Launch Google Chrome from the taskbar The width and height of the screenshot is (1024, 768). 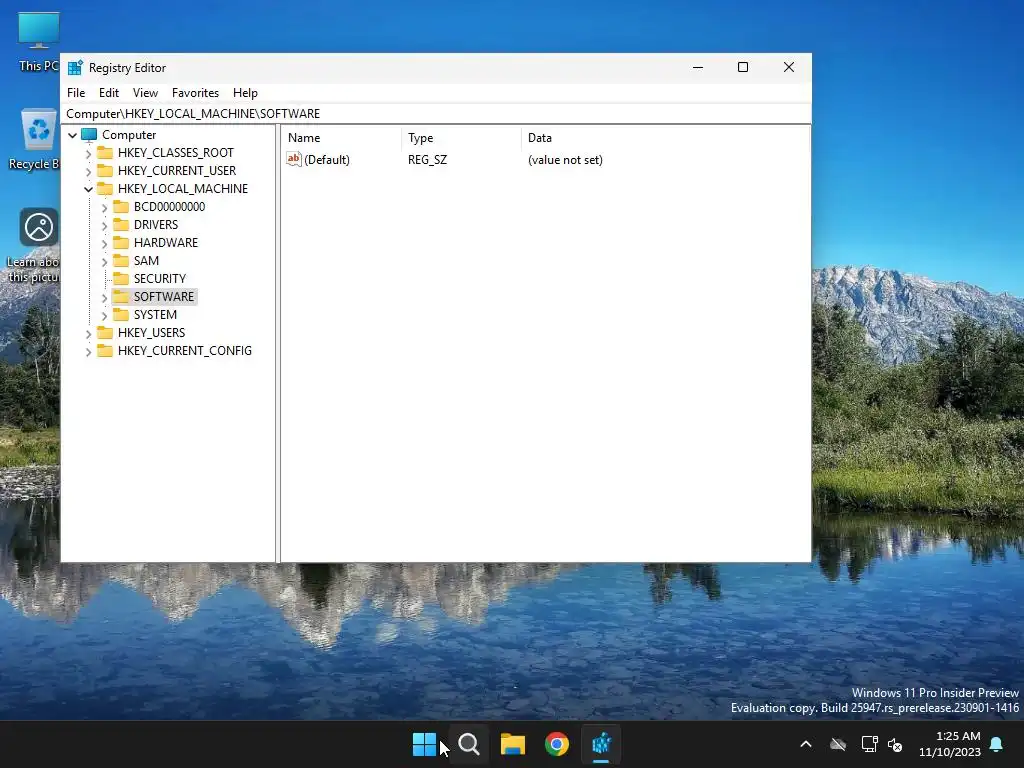pos(557,744)
